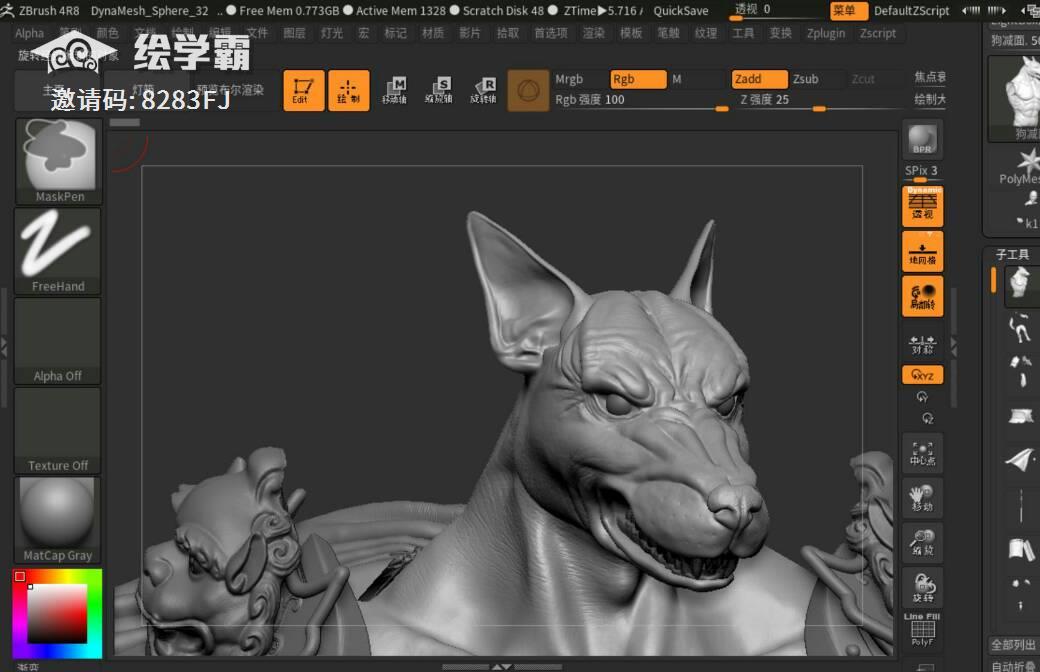Open the 灯光 (Light) menu
1040x672 pixels.
click(332, 33)
